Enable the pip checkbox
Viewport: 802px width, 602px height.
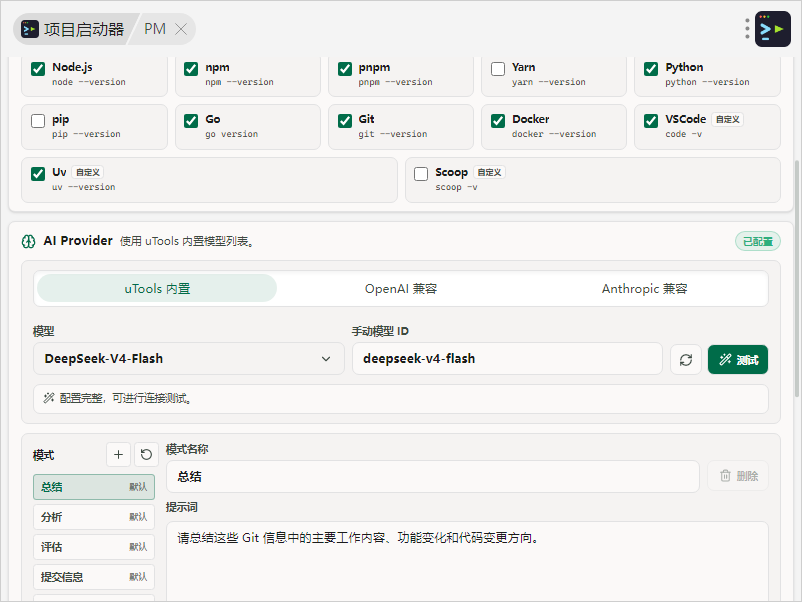[38, 121]
